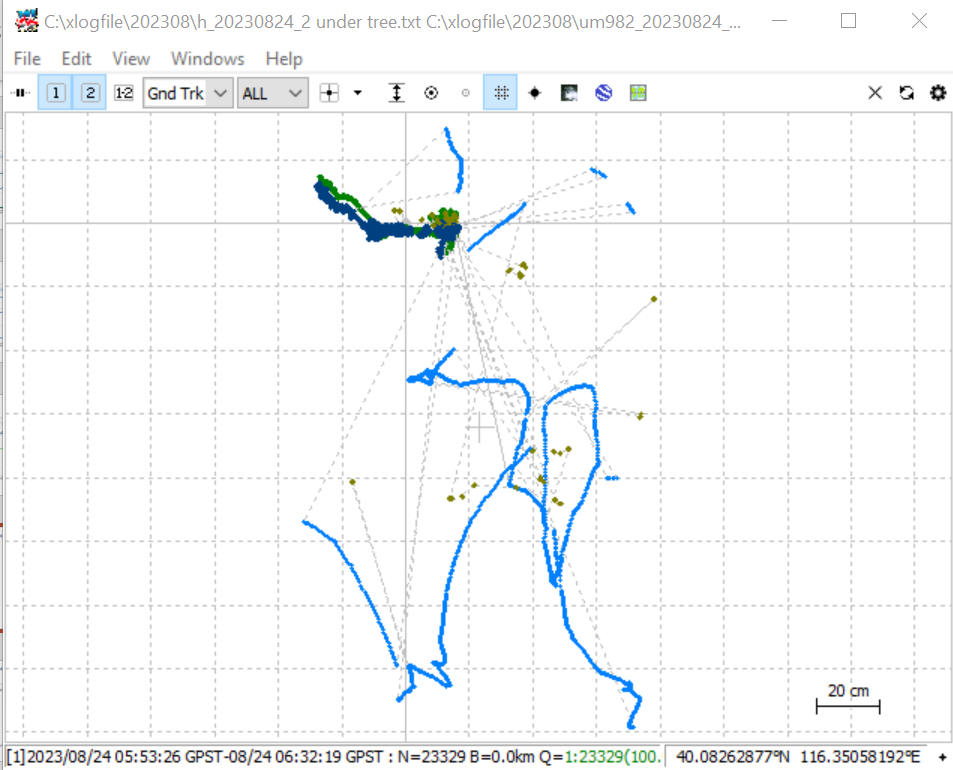Click the center on origin crosshair icon
953x770 pixels.
[329, 93]
